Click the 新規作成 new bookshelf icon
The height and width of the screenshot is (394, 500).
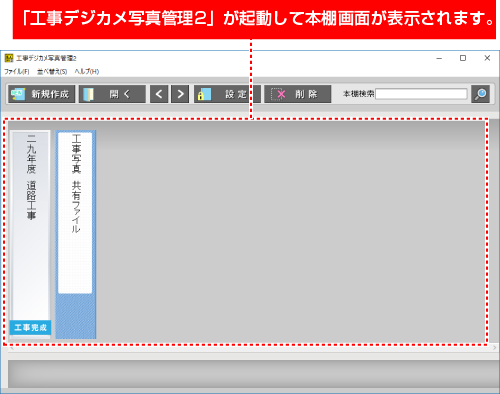tap(18, 94)
